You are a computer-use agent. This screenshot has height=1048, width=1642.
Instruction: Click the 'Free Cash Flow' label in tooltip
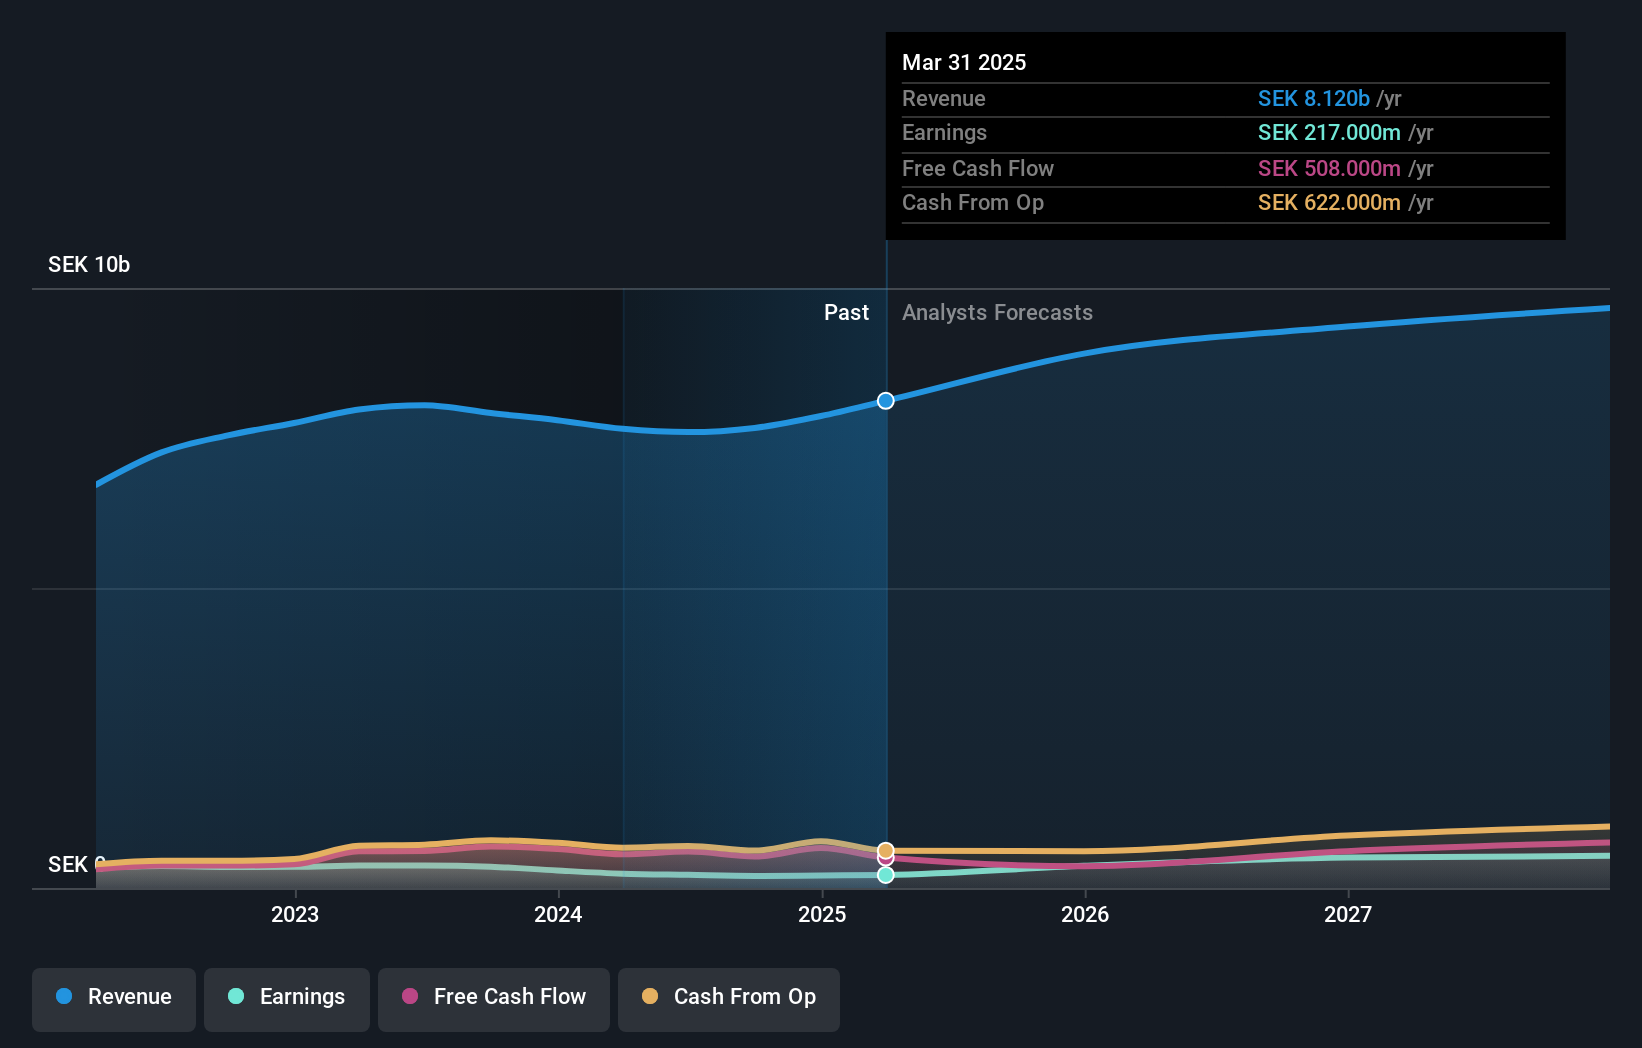[x=978, y=169]
